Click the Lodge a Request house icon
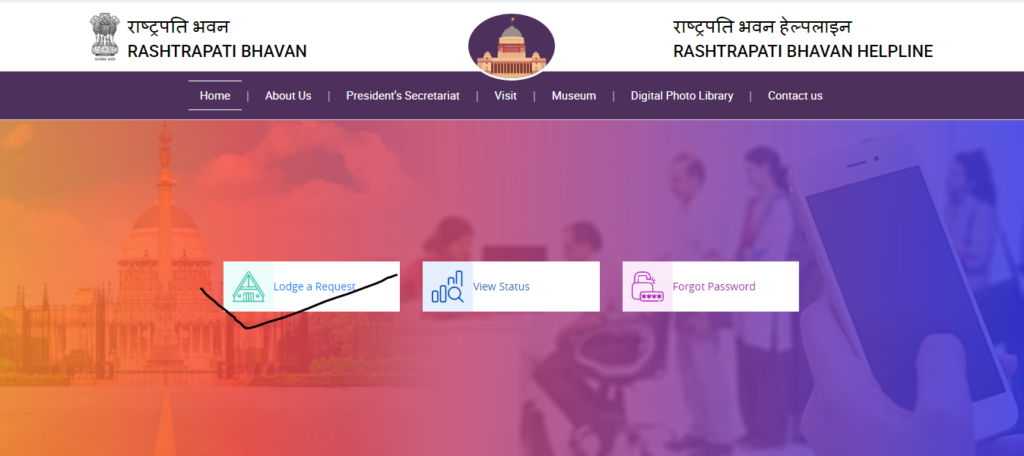This screenshot has width=1024, height=456. [248, 287]
